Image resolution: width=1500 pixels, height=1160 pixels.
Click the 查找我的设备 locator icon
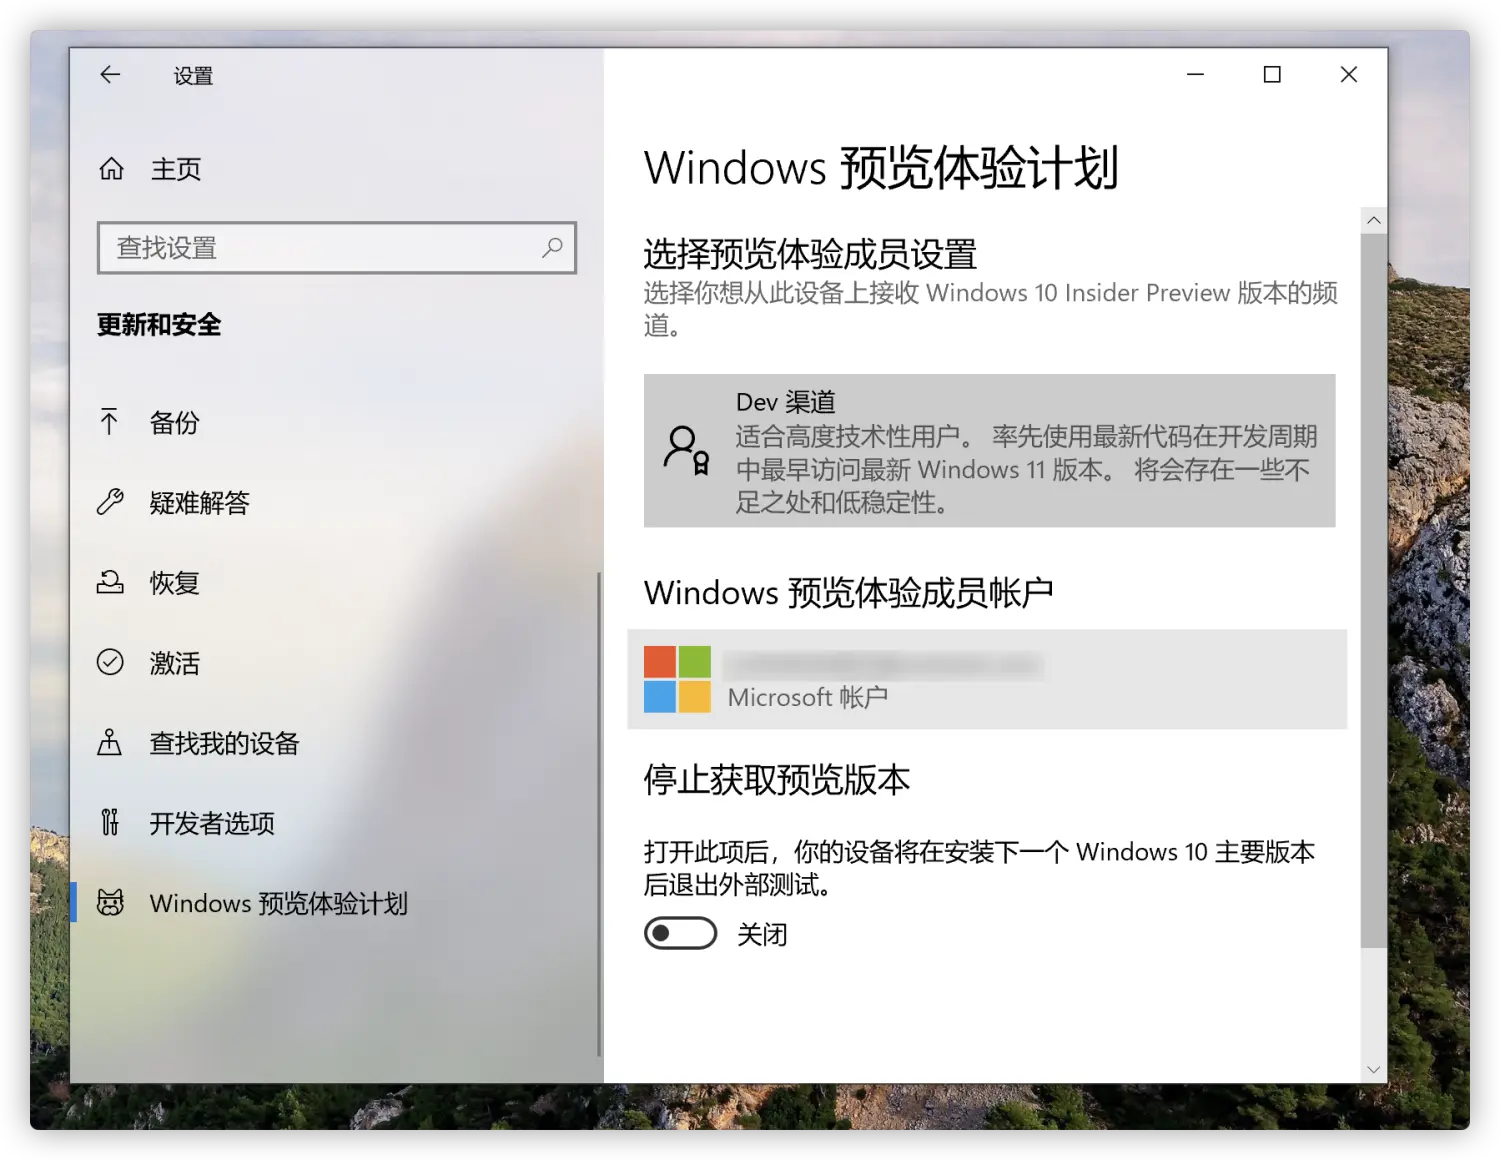110,742
